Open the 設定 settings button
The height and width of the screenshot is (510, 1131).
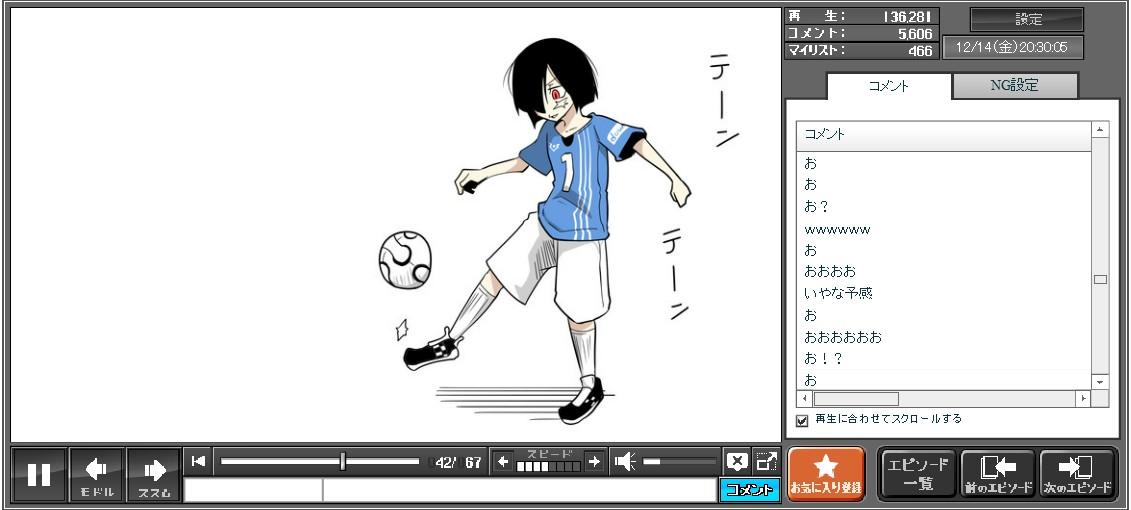[1027, 20]
